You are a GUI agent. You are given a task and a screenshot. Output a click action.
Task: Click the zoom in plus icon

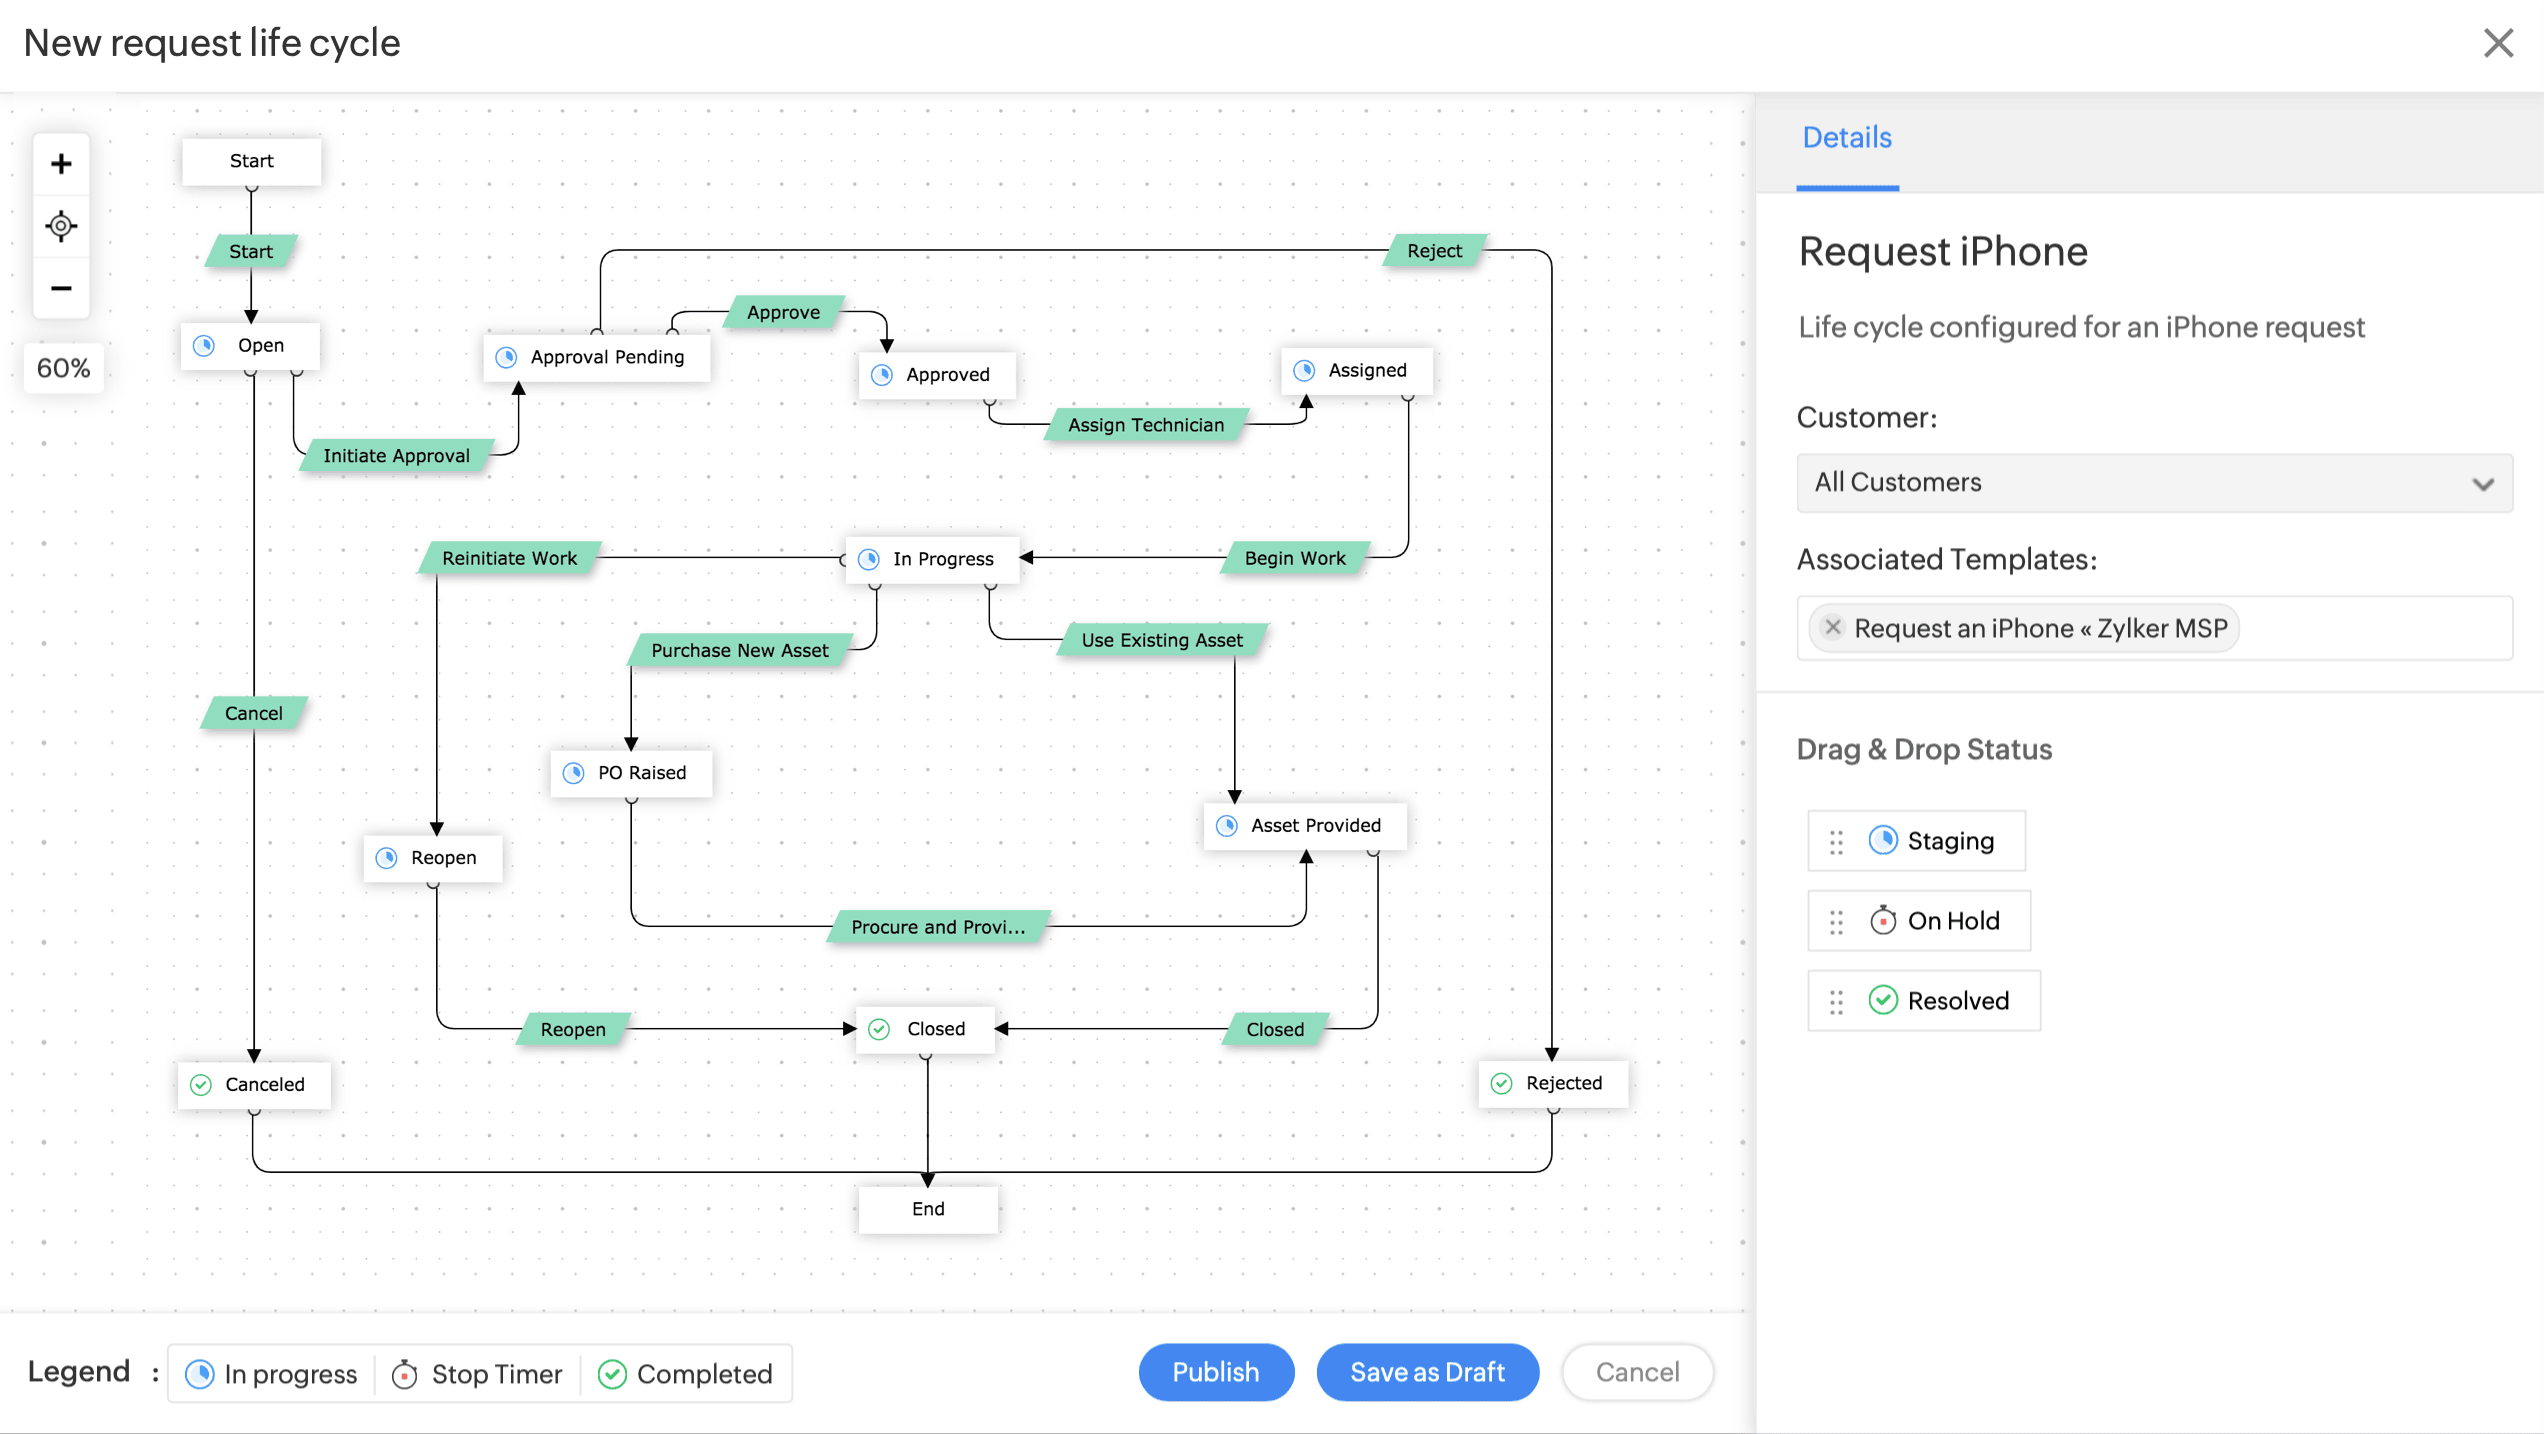click(61, 164)
